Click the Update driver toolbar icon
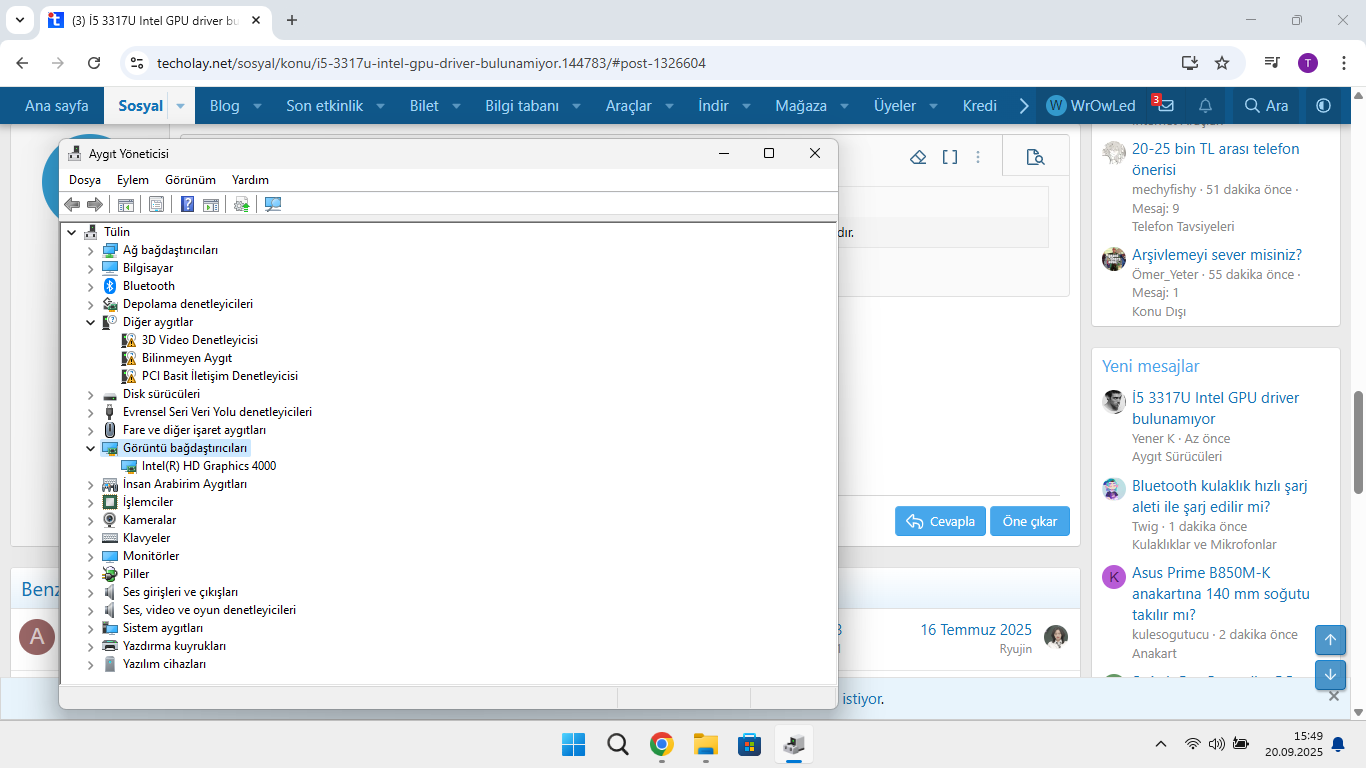1366x768 pixels. click(241, 204)
